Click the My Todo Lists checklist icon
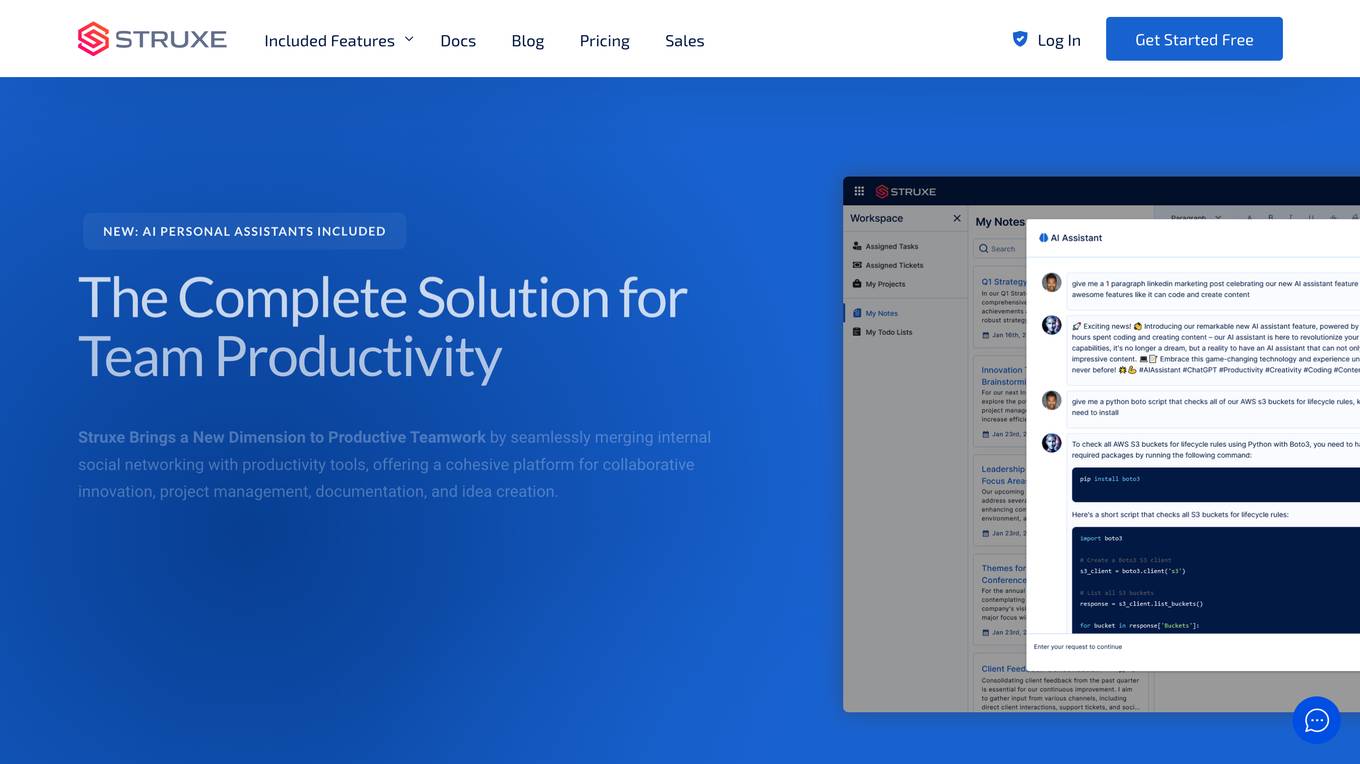The height and width of the screenshot is (764, 1360). tap(857, 332)
